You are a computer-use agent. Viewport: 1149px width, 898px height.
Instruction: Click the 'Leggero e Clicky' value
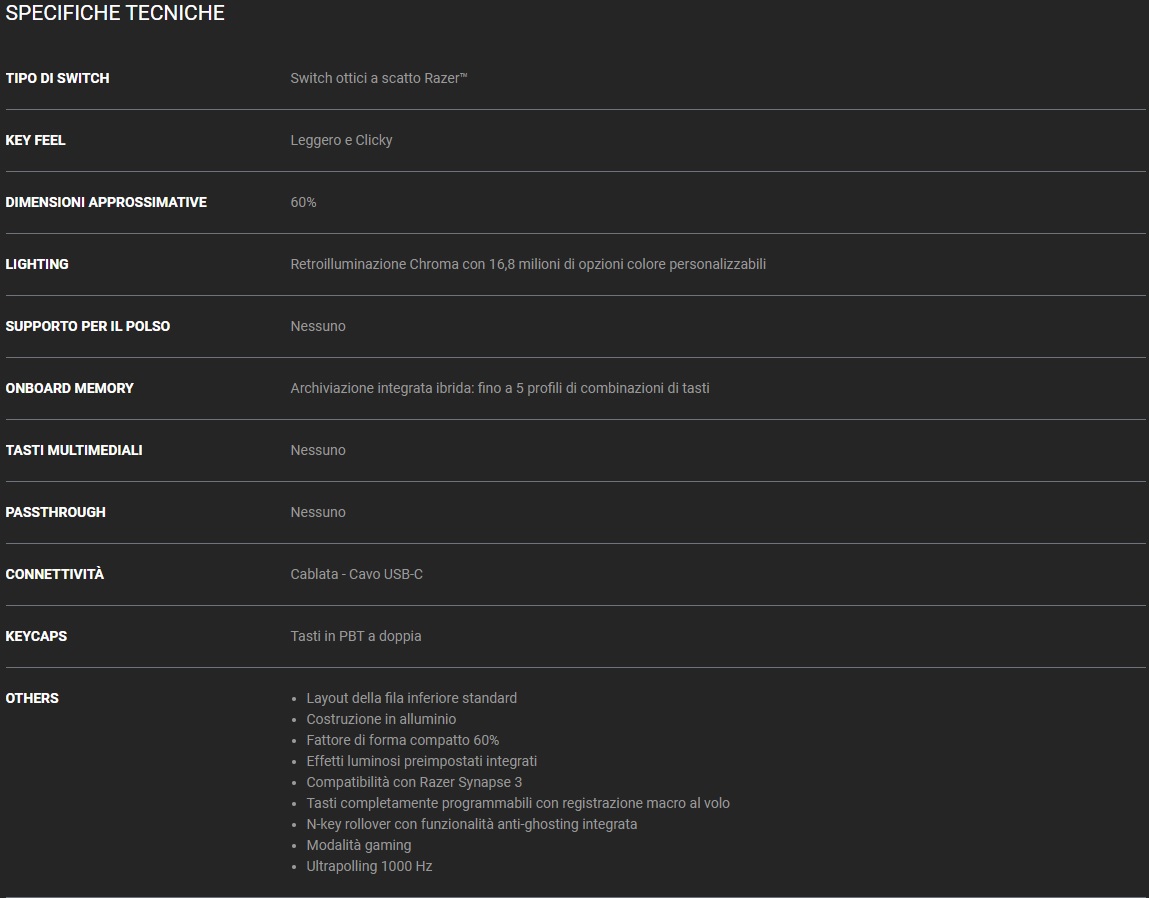coord(341,140)
